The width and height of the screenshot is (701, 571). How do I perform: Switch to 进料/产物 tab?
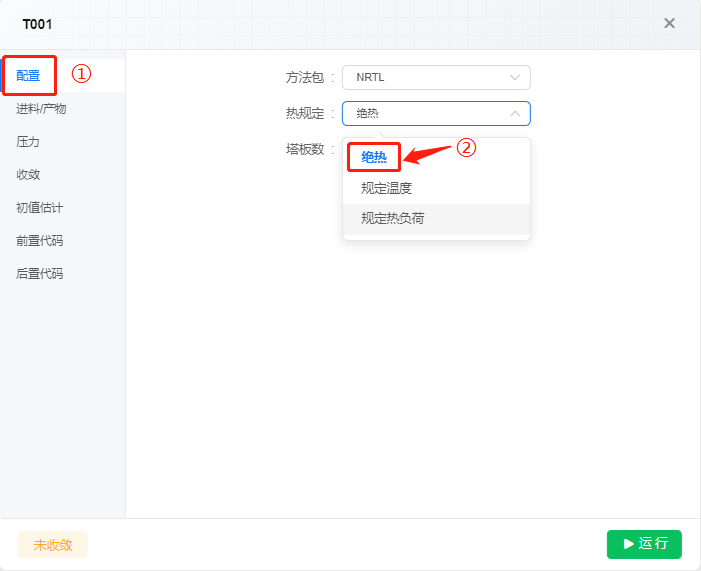[x=41, y=109]
